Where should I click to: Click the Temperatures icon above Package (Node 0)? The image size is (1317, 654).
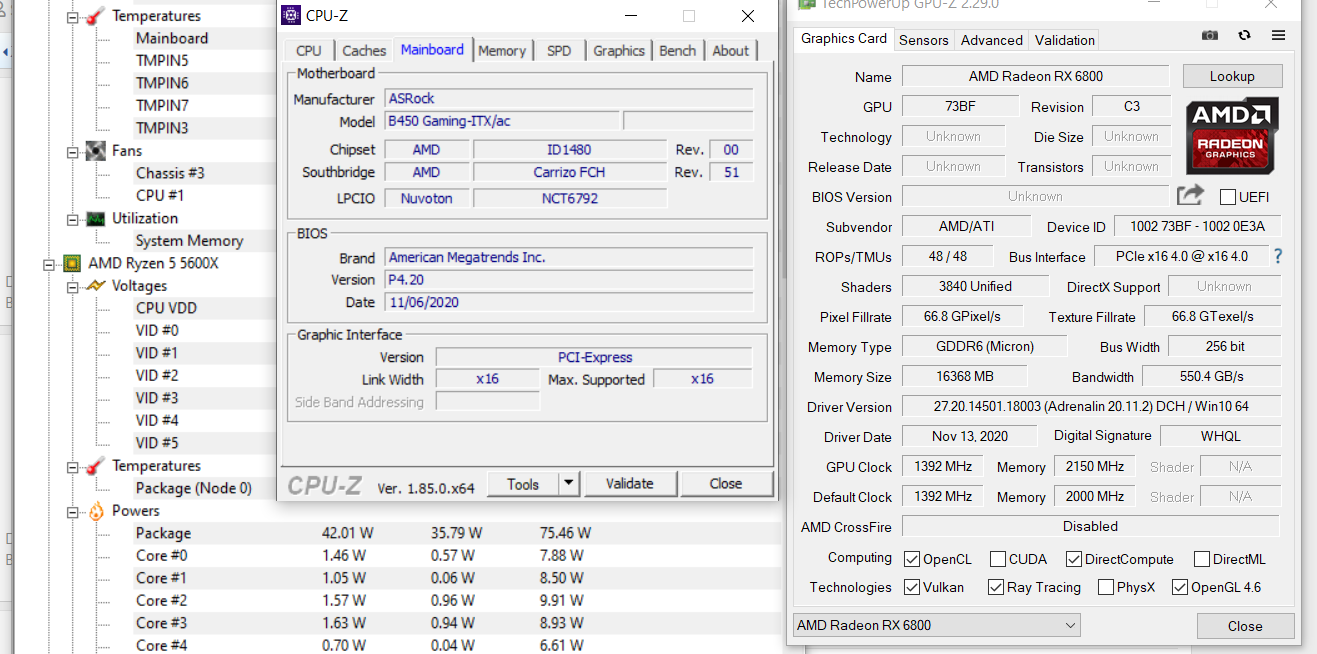pyautogui.click(x=96, y=466)
